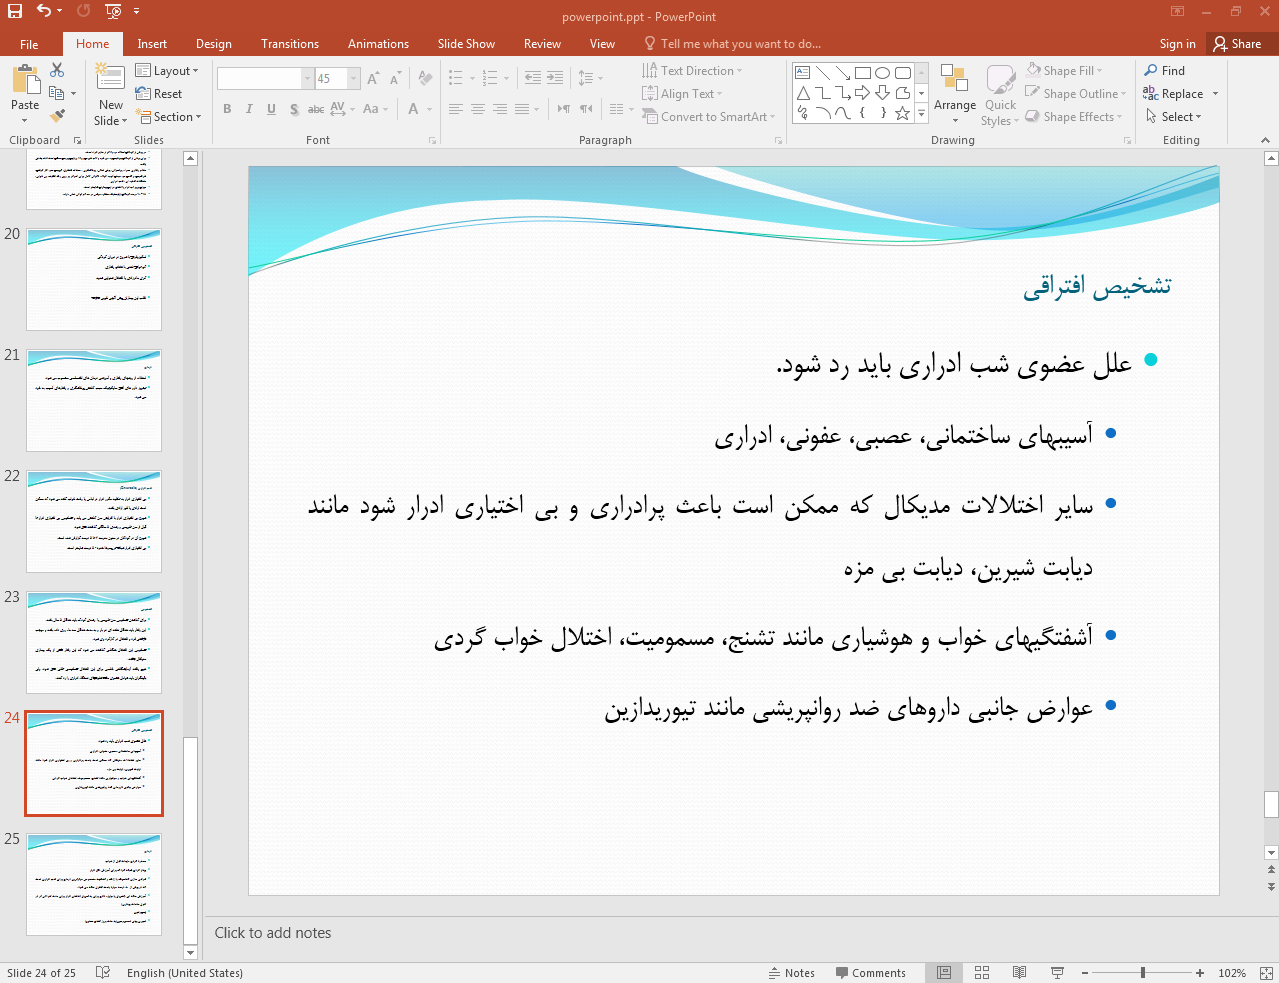
Task: Switch to the Design tab
Action: 213,44
